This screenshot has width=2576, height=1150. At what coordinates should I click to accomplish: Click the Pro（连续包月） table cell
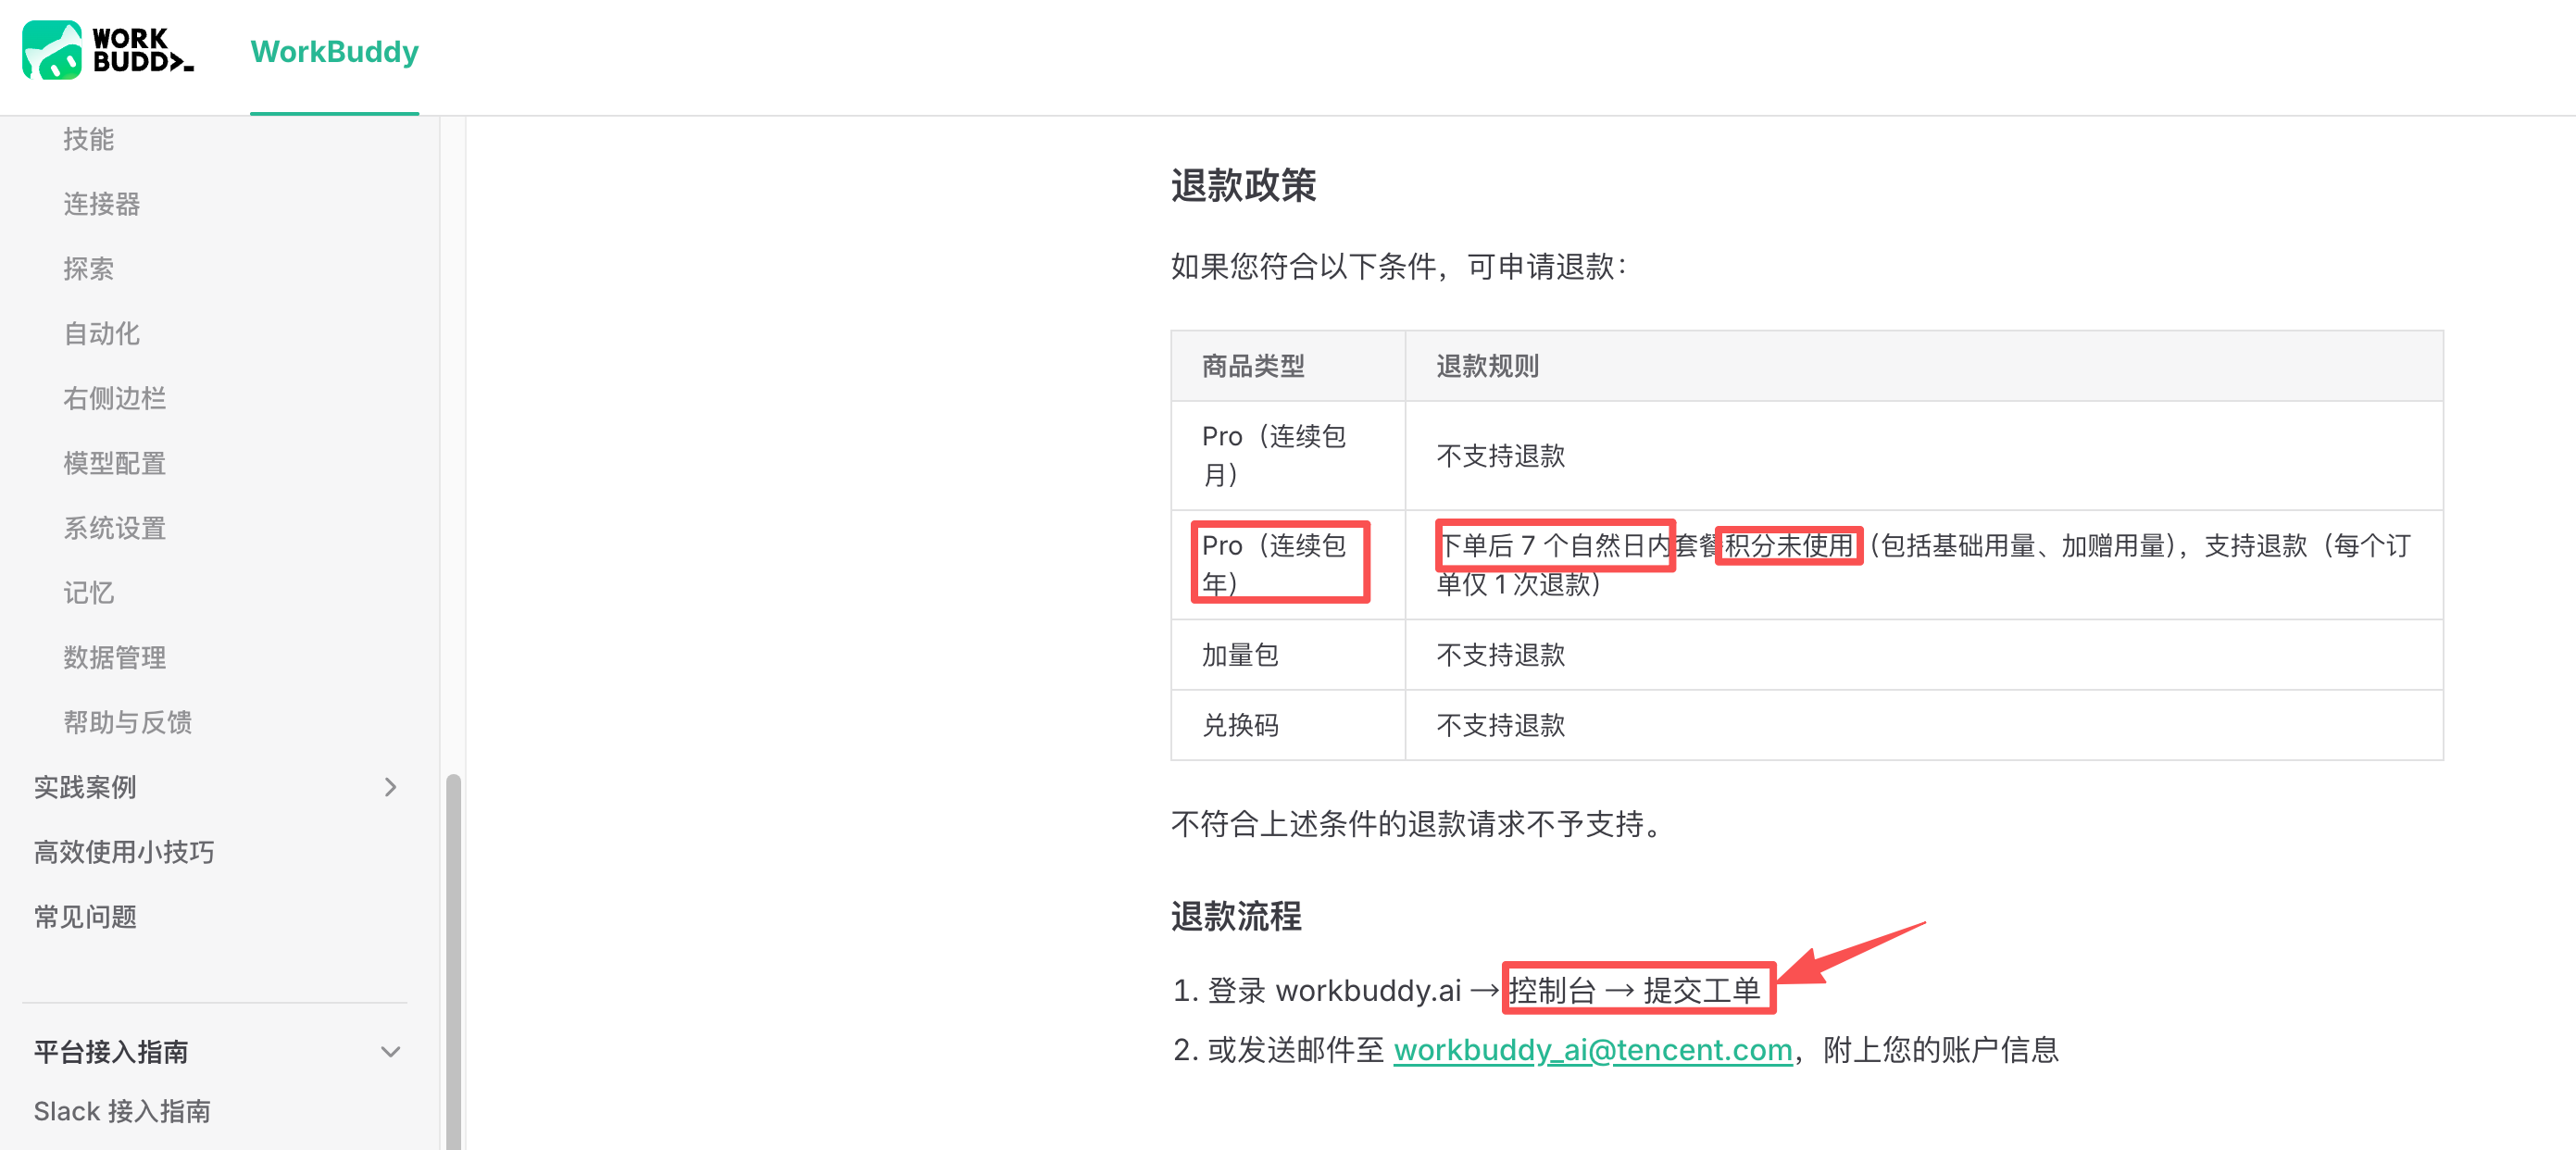click(x=1288, y=456)
